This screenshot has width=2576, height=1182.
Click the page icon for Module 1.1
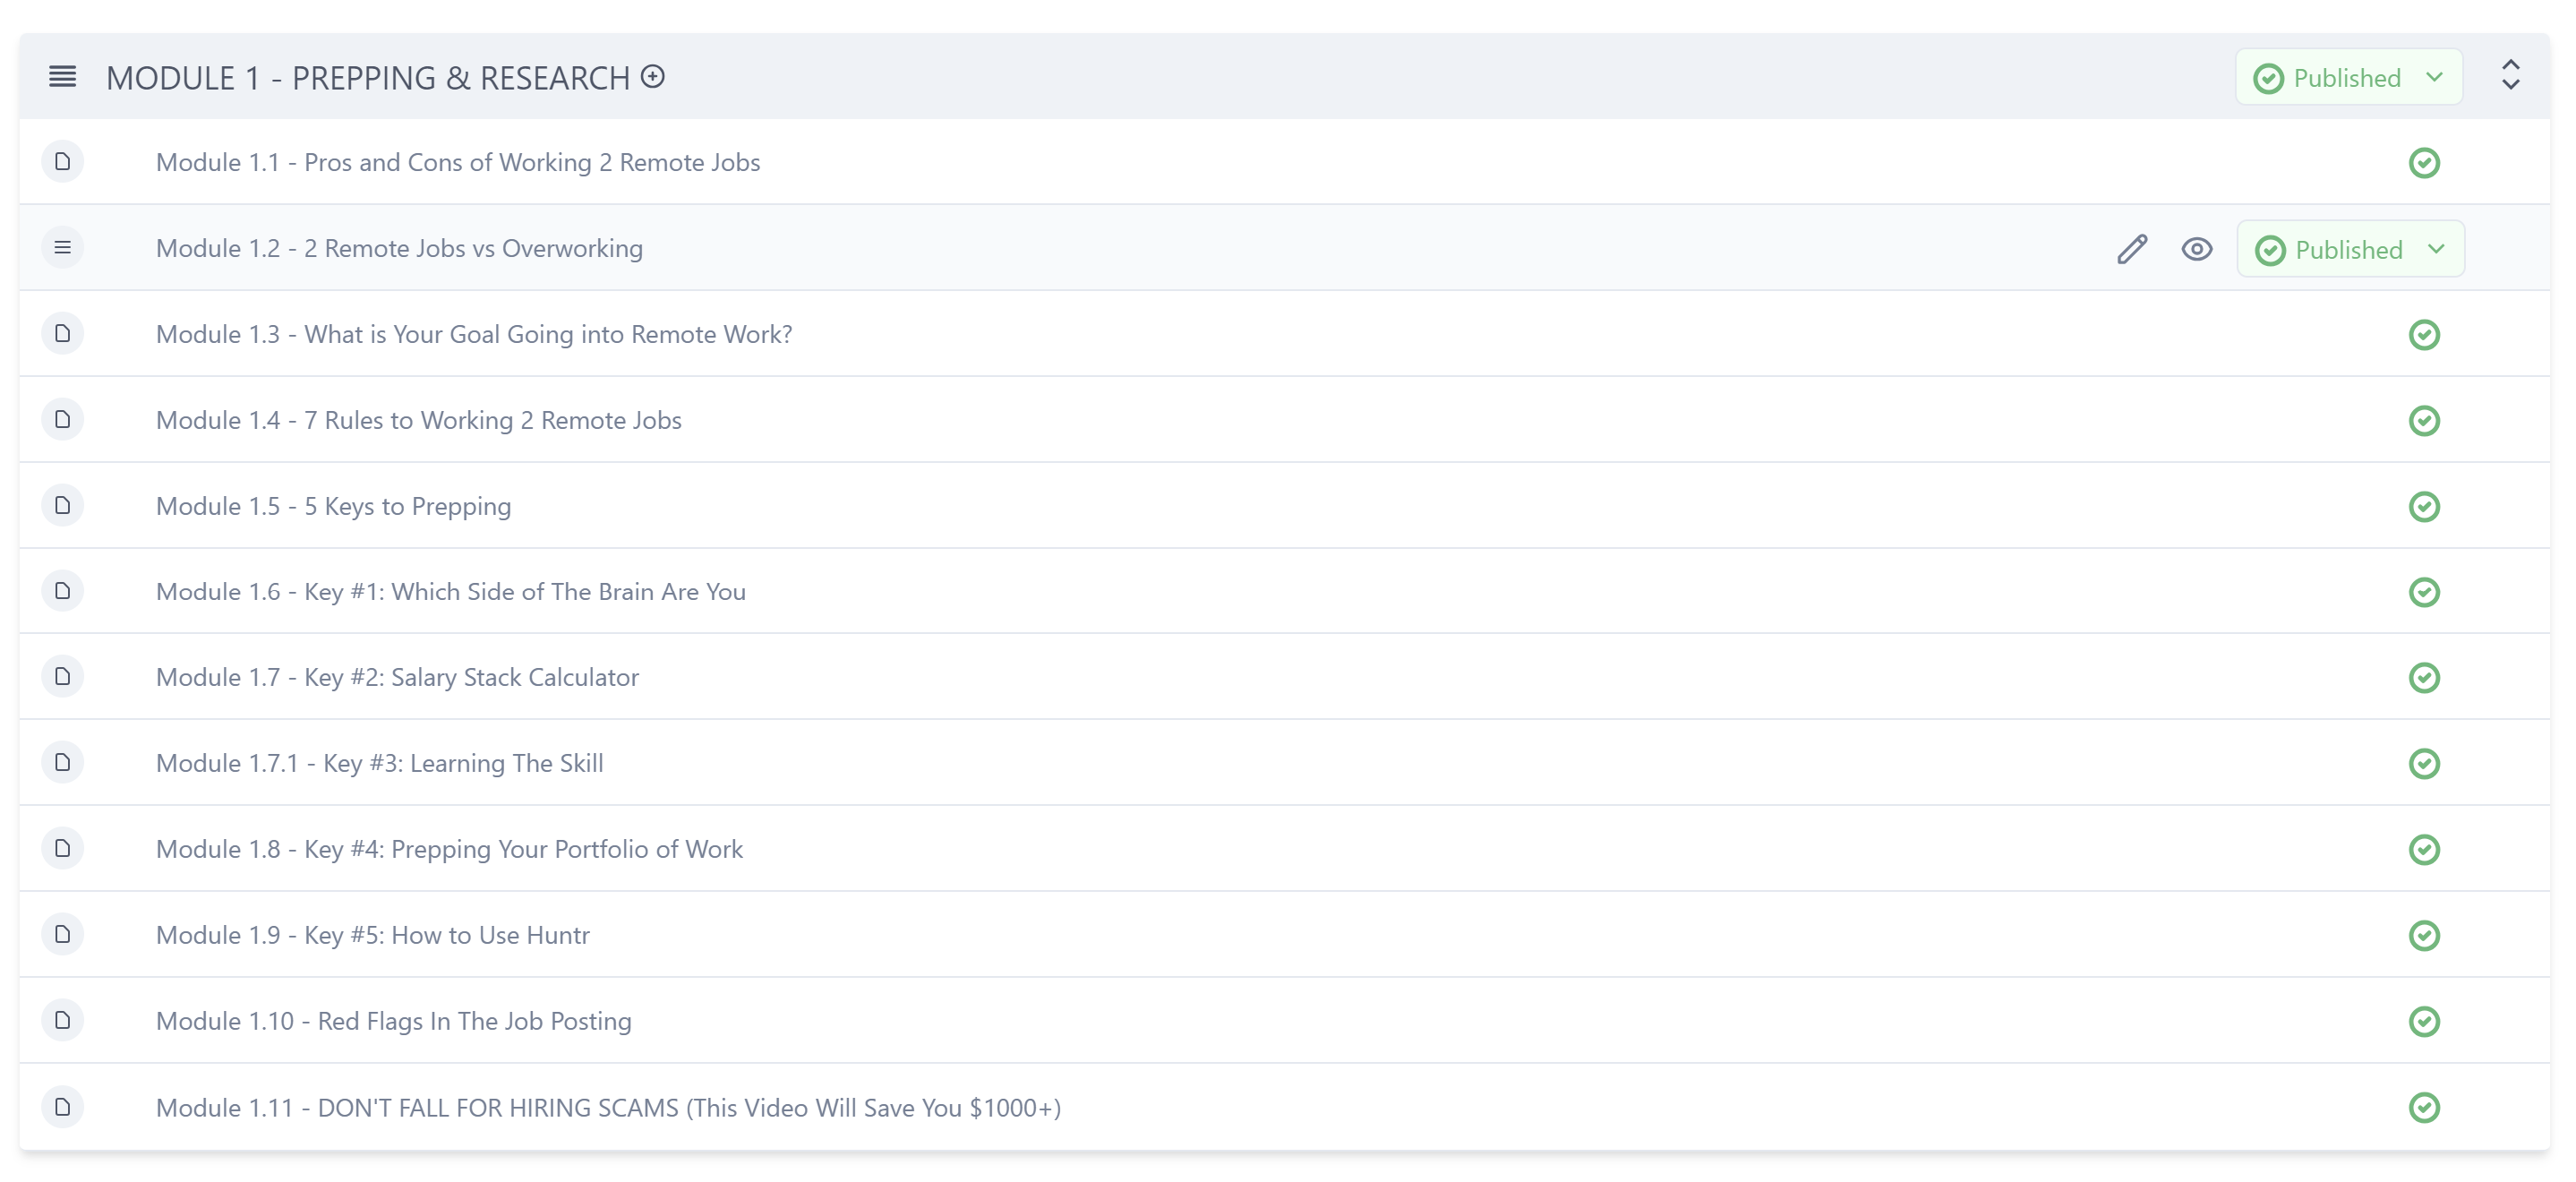point(62,162)
